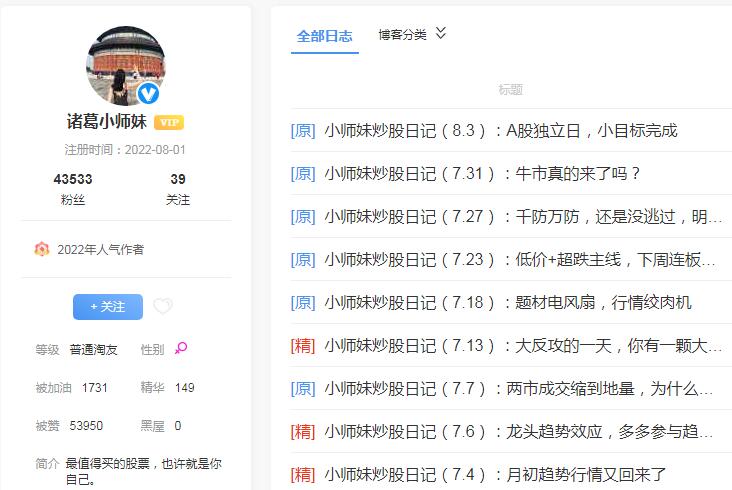View the 43533 粉丝 followers count
This screenshot has height=490, width=732.
[x=73, y=189]
